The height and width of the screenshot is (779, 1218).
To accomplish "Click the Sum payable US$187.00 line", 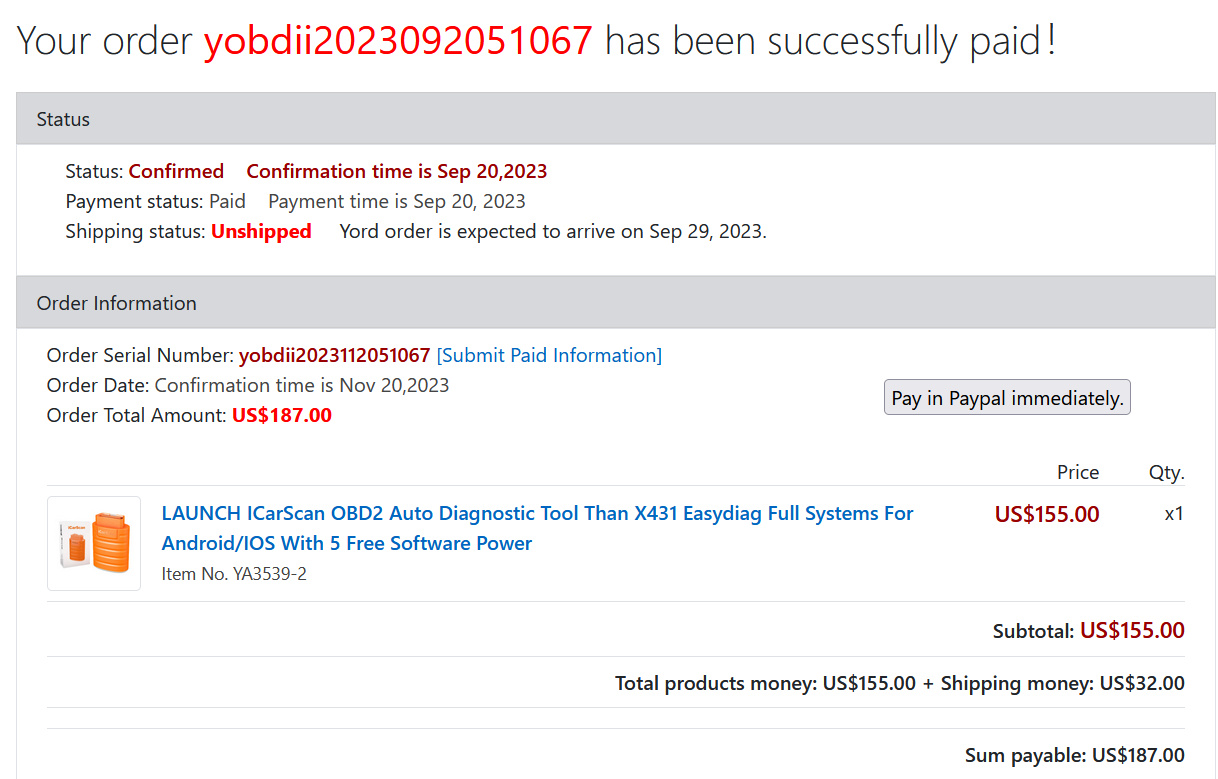I will pos(1075,755).
